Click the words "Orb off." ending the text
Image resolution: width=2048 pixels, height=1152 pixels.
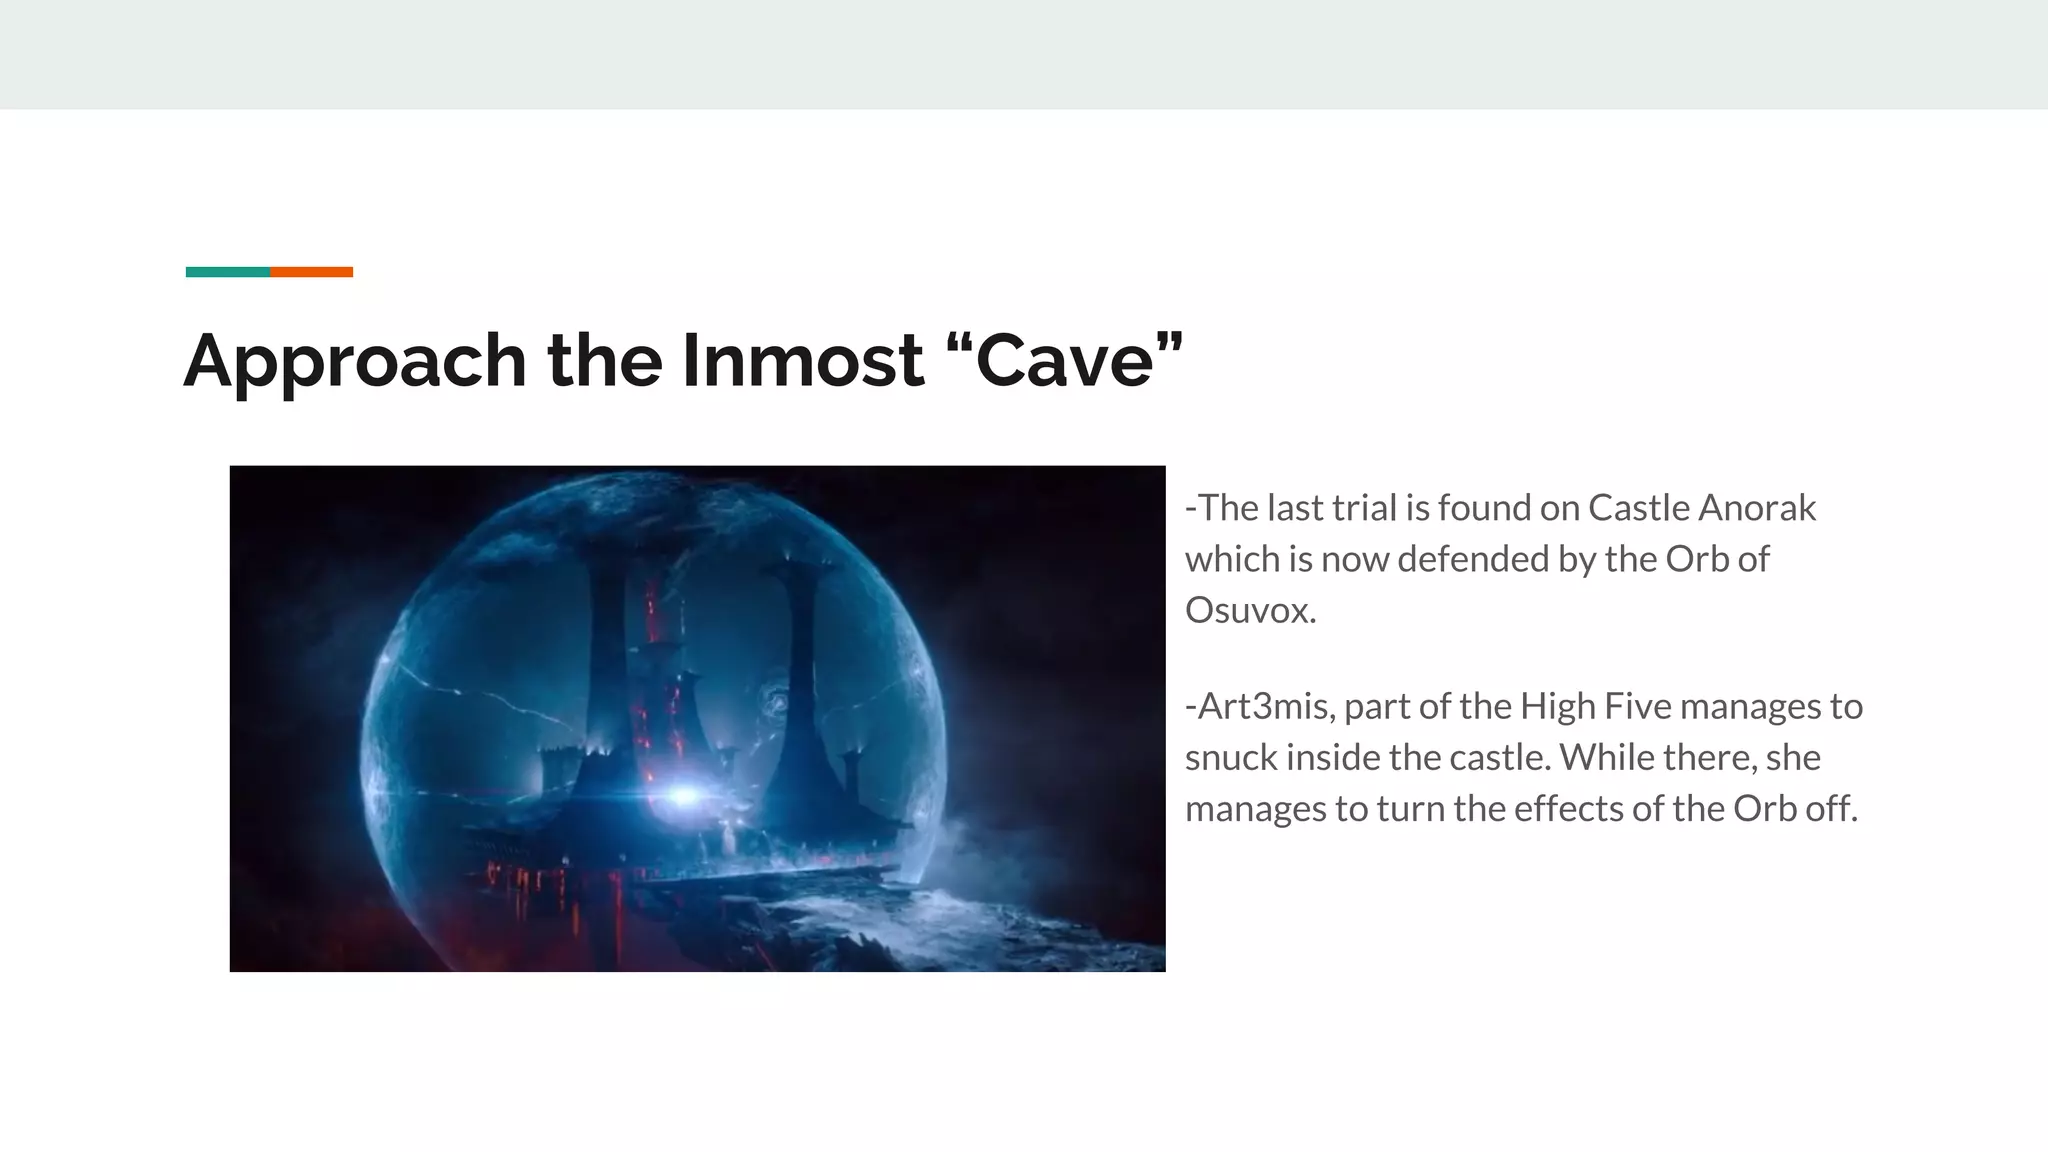click(x=1794, y=809)
